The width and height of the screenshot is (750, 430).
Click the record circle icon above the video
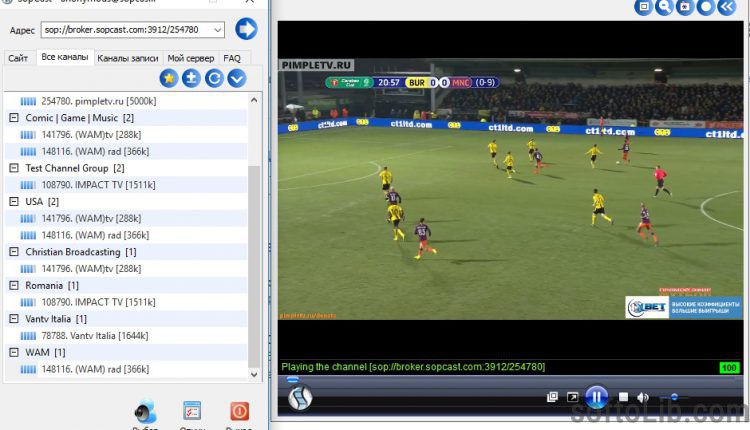click(706, 7)
